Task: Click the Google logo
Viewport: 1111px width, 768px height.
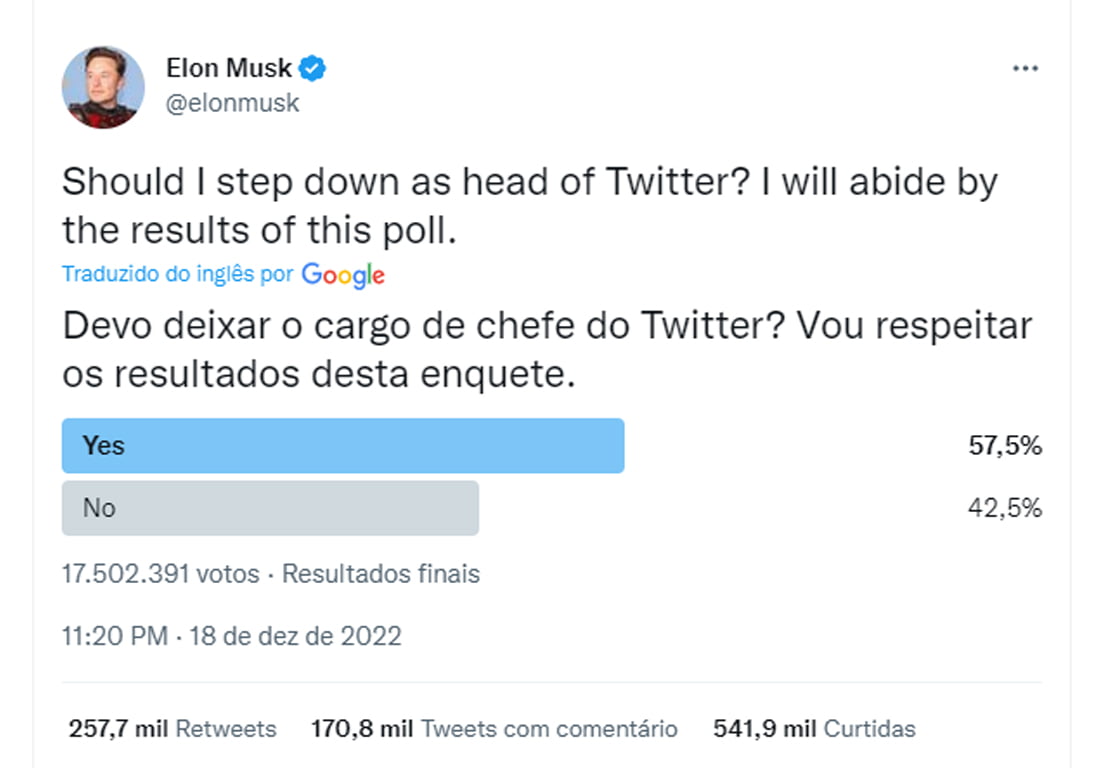Action: (x=343, y=275)
